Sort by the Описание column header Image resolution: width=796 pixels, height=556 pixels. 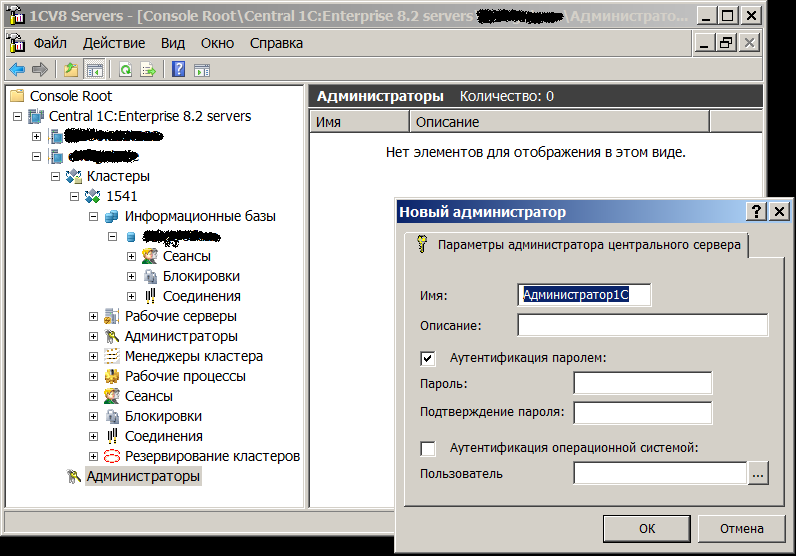pos(559,122)
